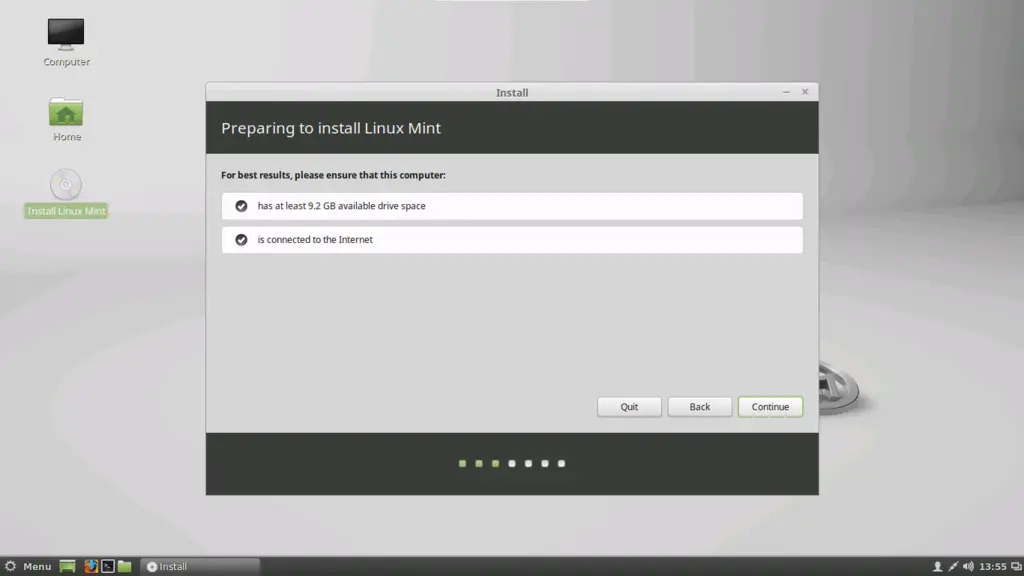This screenshot has width=1024, height=576.
Task: Open the Mint Menu button
Action: [x=29, y=566]
